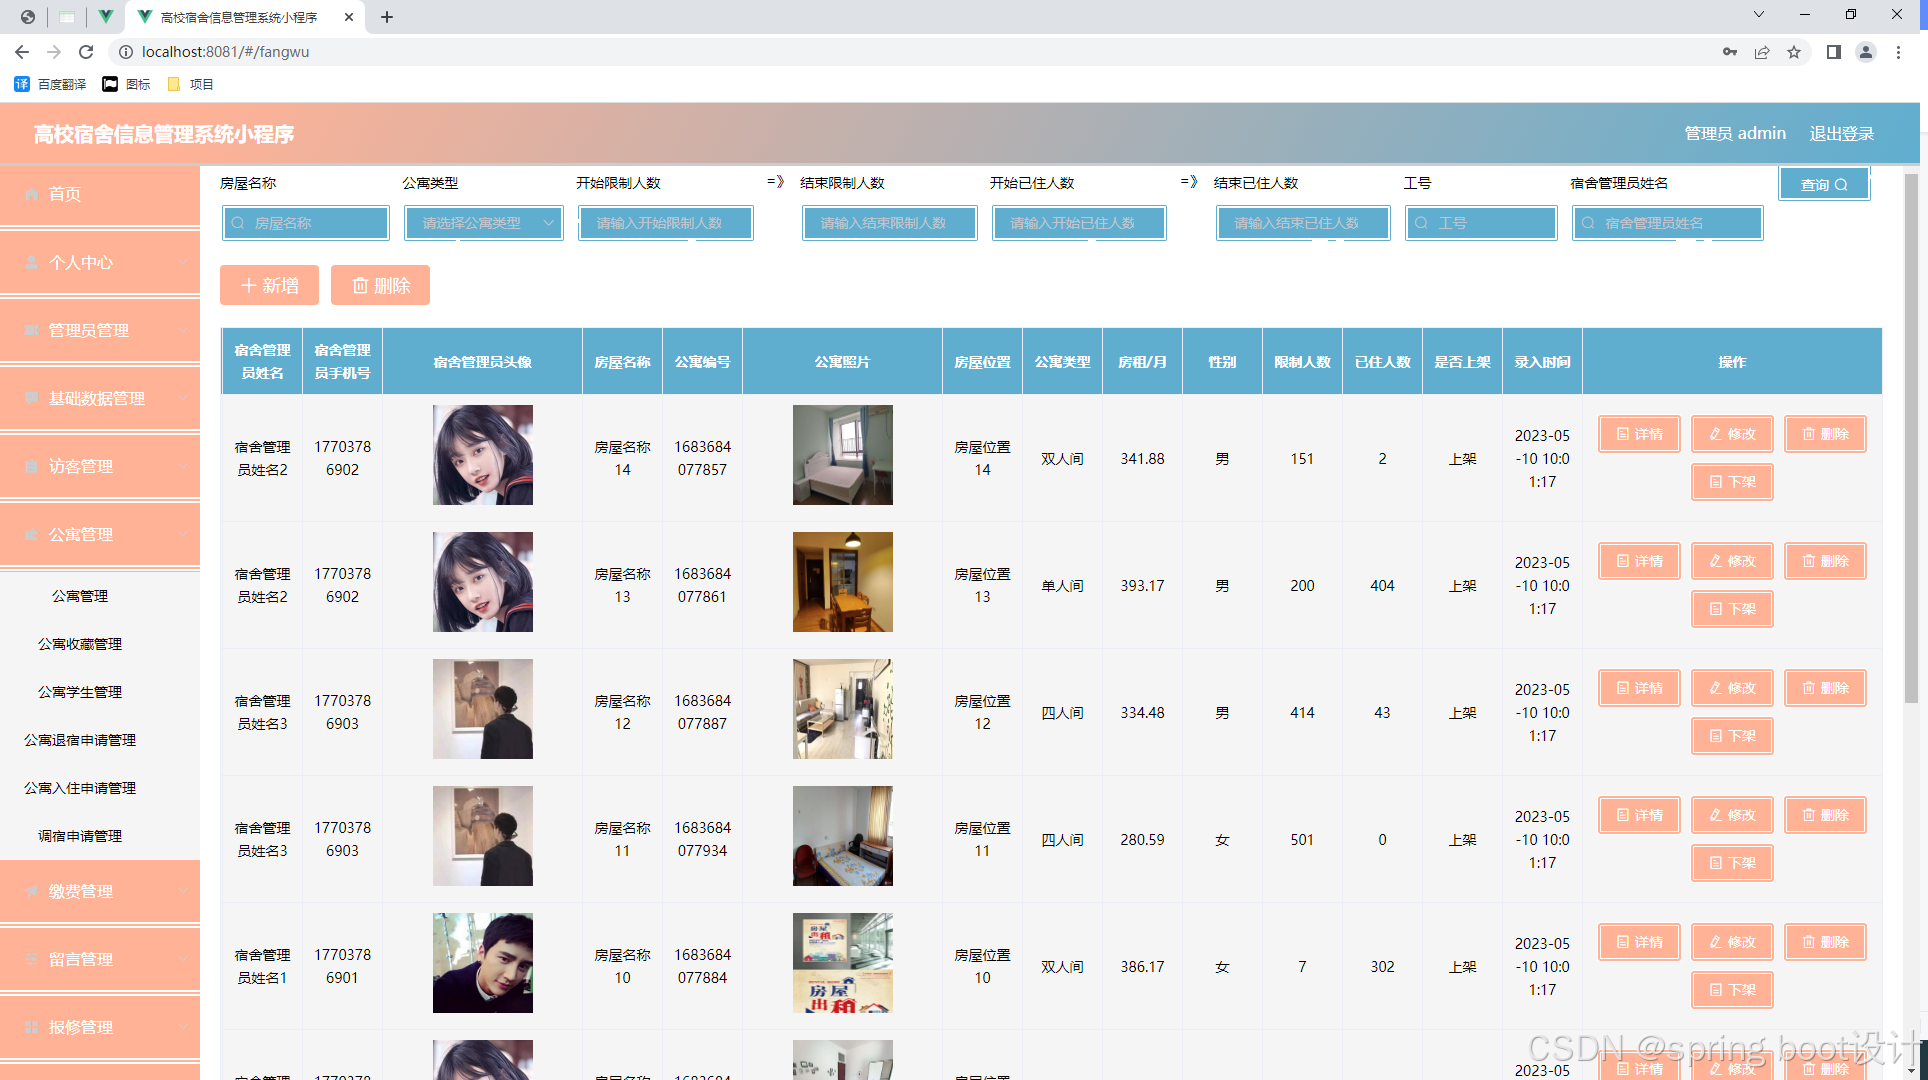
Task: Open 公寓收藏管理 submenu item
Action: tap(80, 644)
